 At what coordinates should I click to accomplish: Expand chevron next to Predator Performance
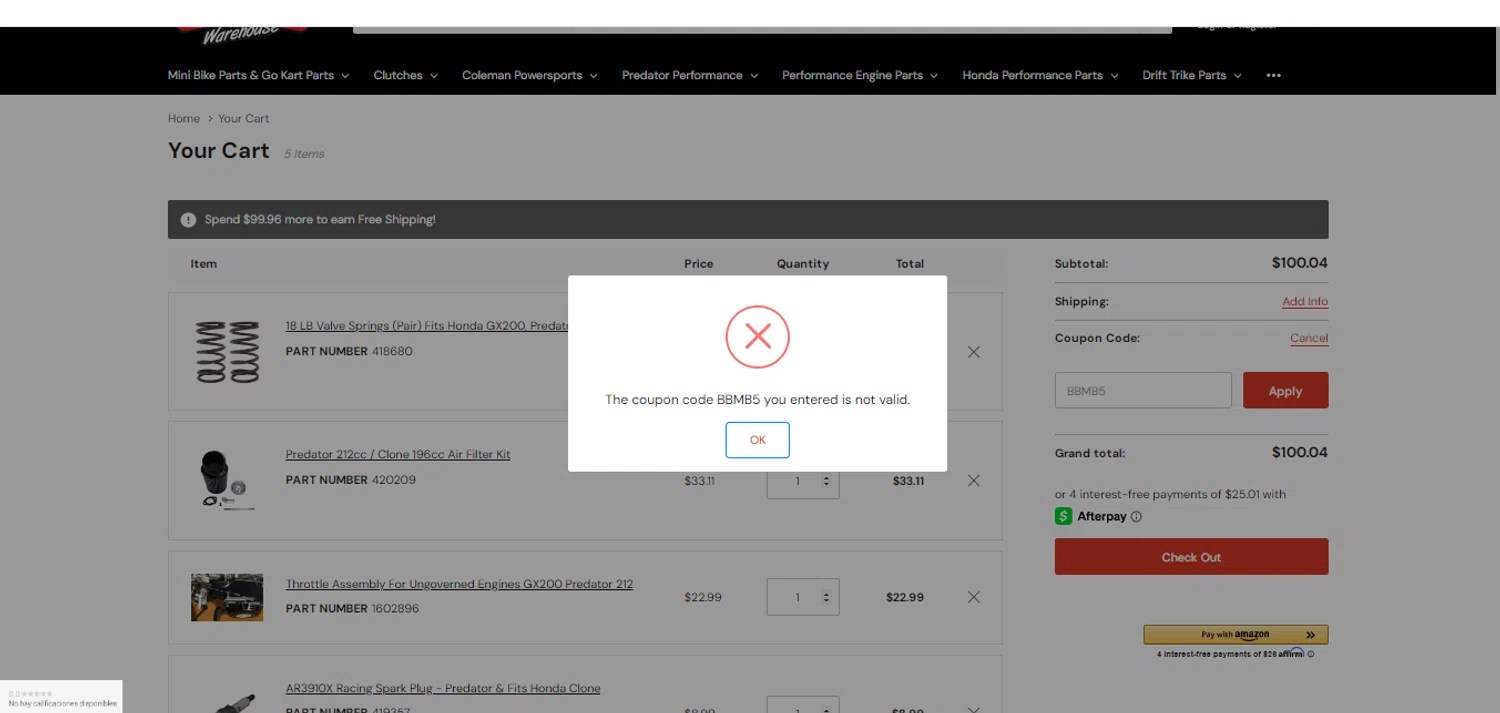click(754, 76)
